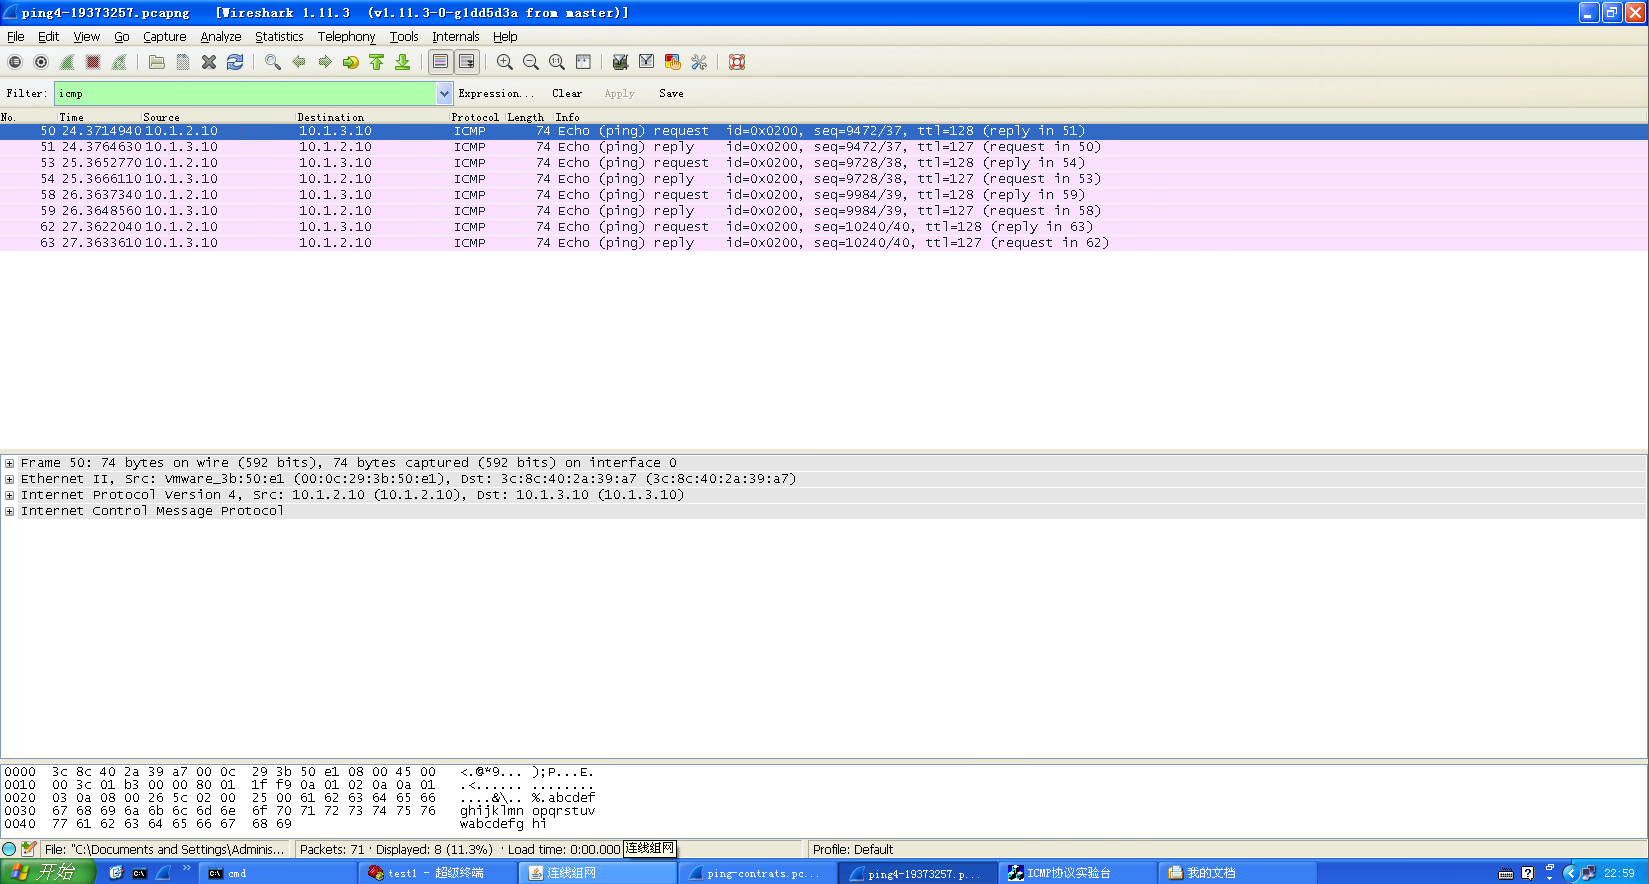
Task: Open capture options icon
Action: pyautogui.click(x=41, y=62)
